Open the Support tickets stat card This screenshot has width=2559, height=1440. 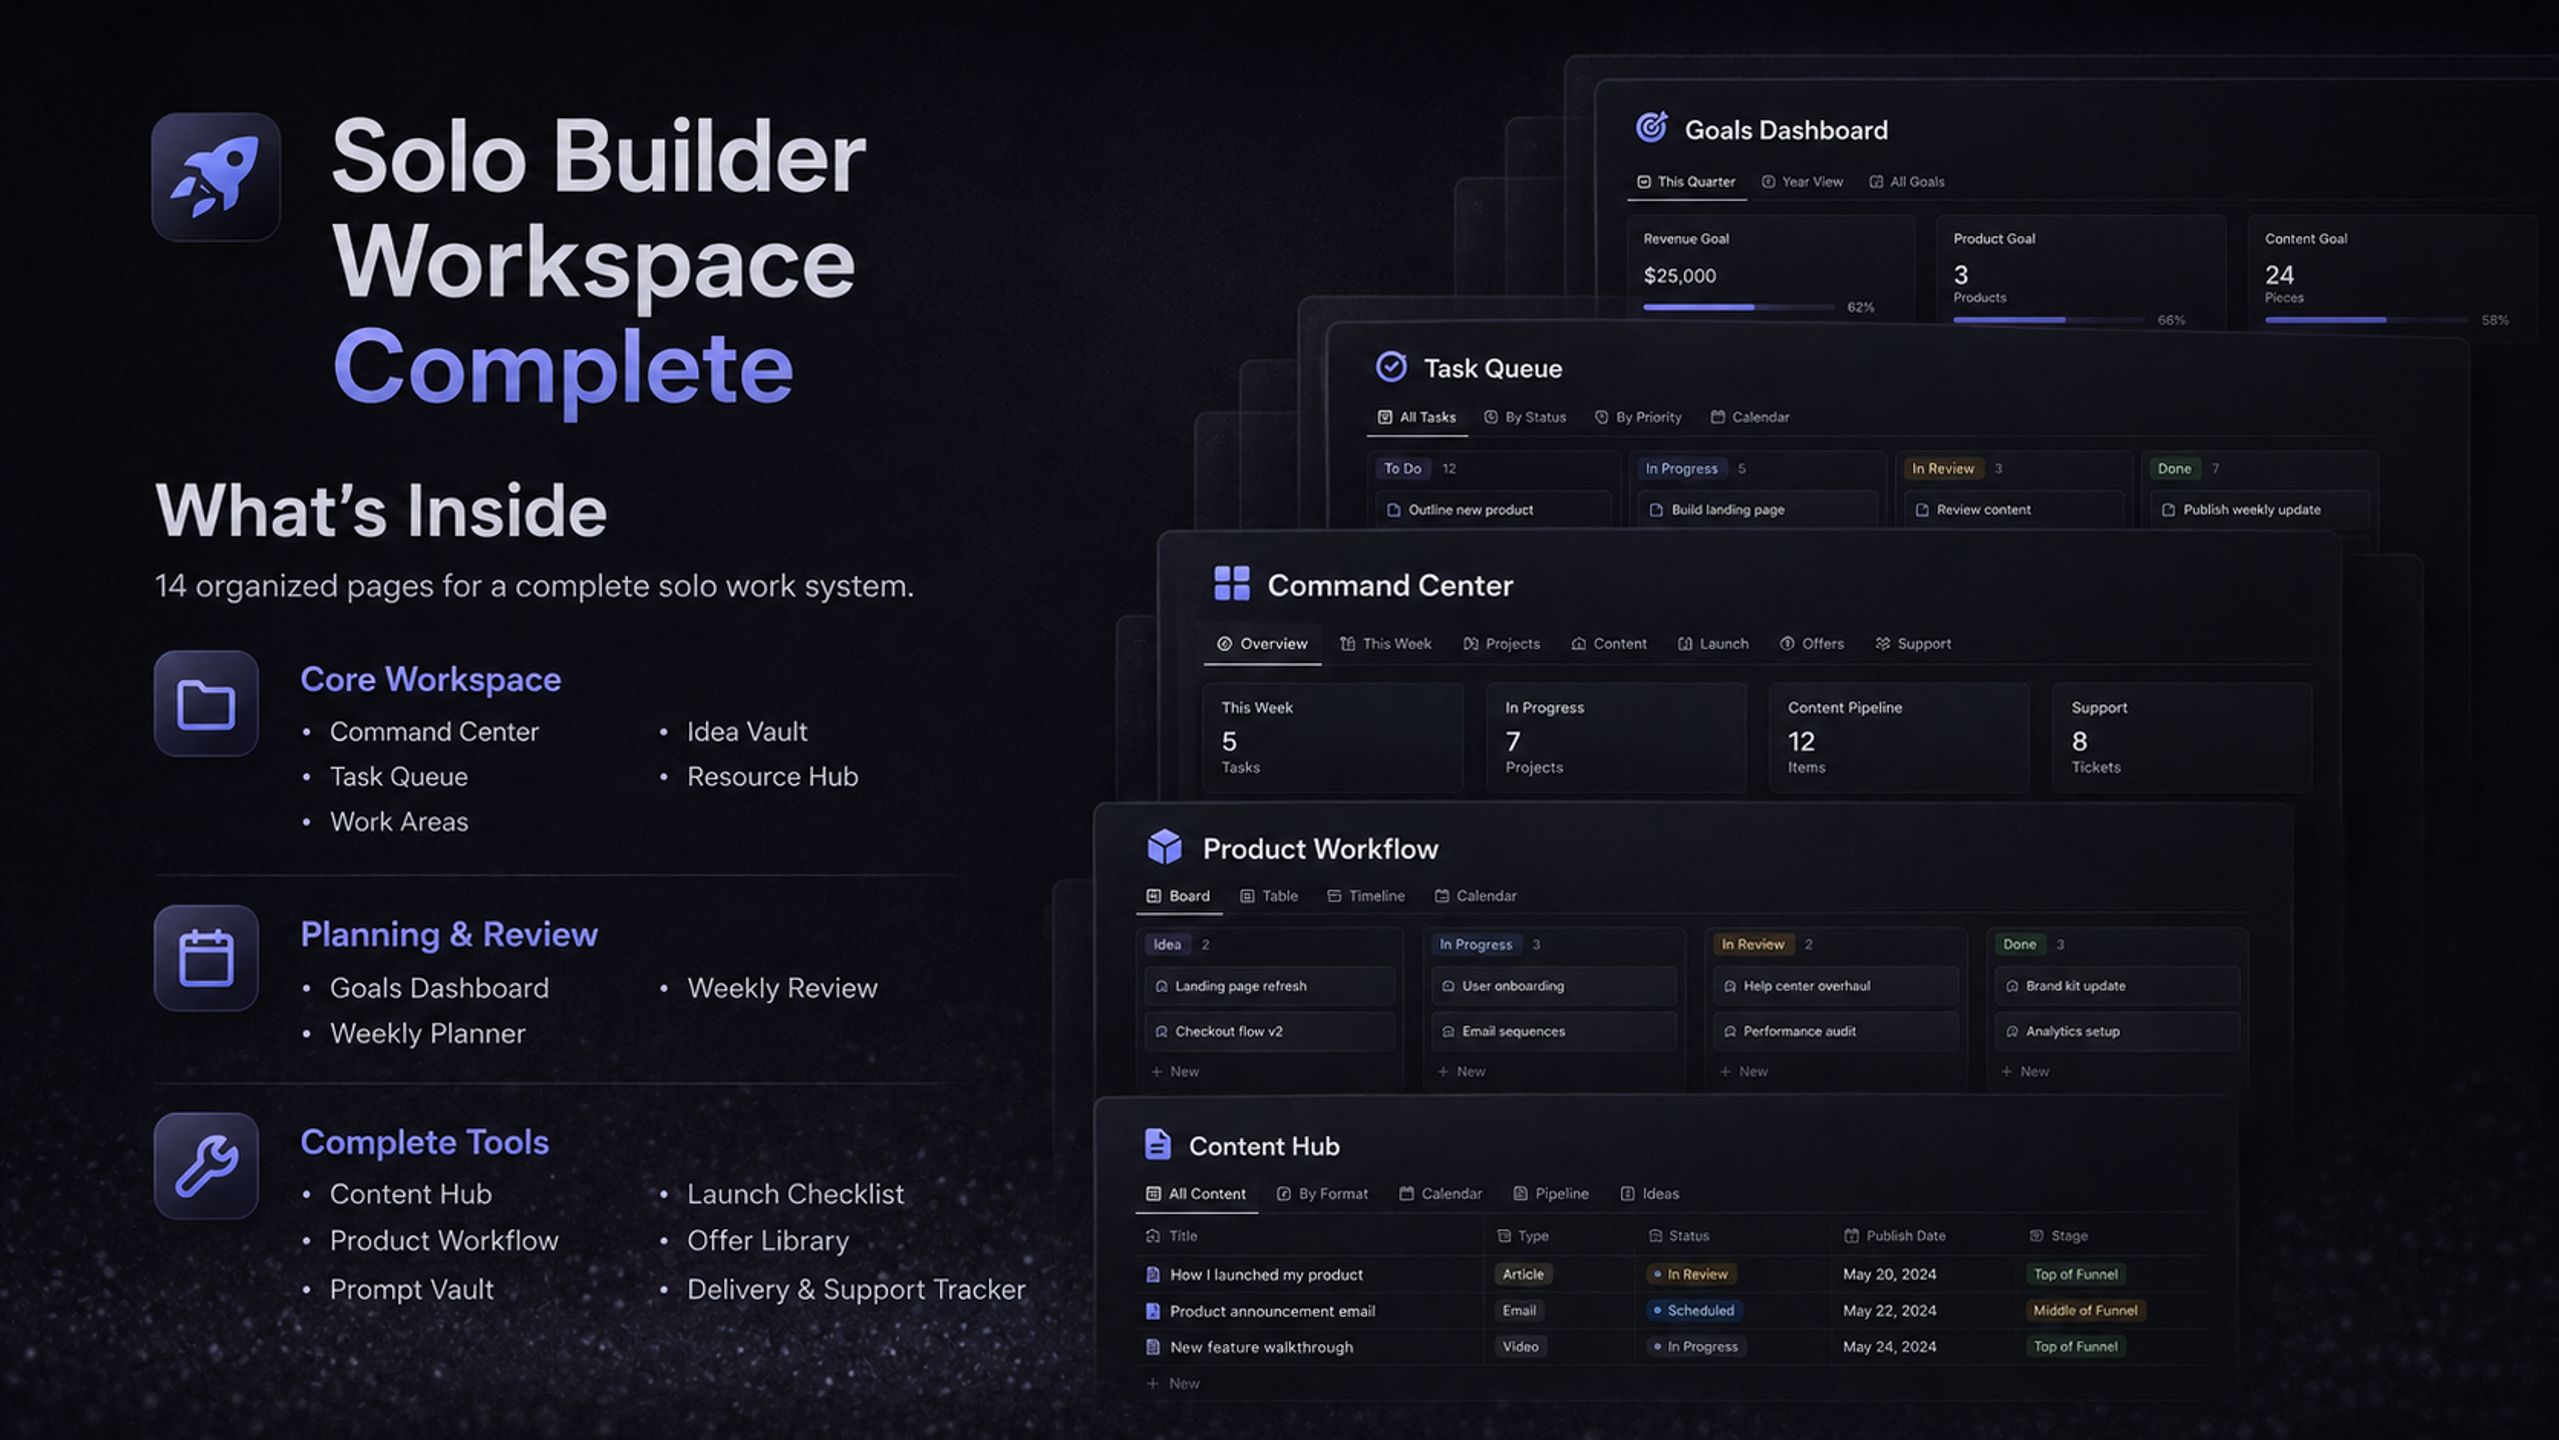tap(2182, 738)
